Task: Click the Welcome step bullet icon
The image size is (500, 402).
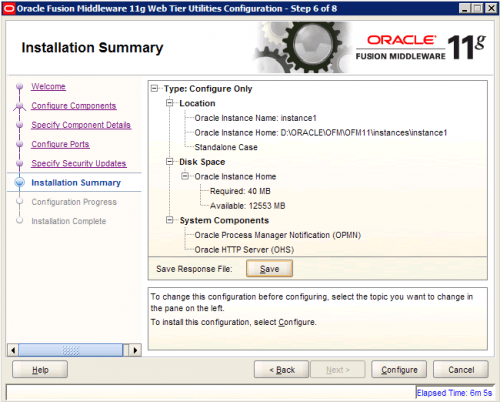Action: pyautogui.click(x=20, y=86)
